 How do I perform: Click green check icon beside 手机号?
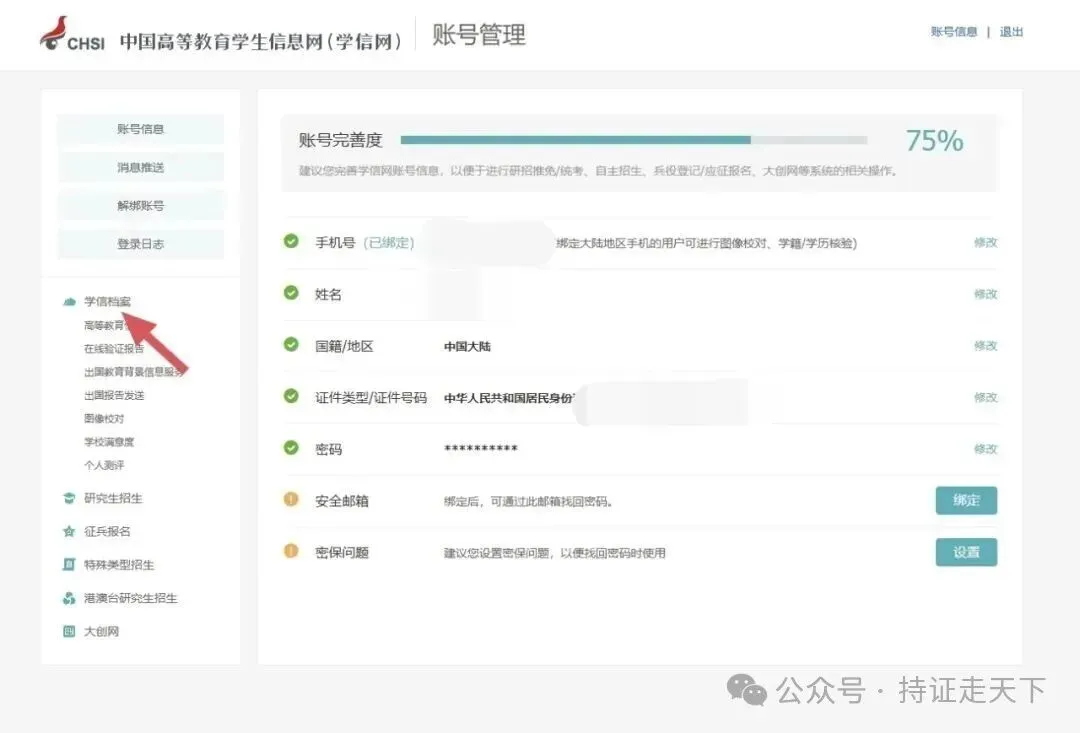point(291,241)
